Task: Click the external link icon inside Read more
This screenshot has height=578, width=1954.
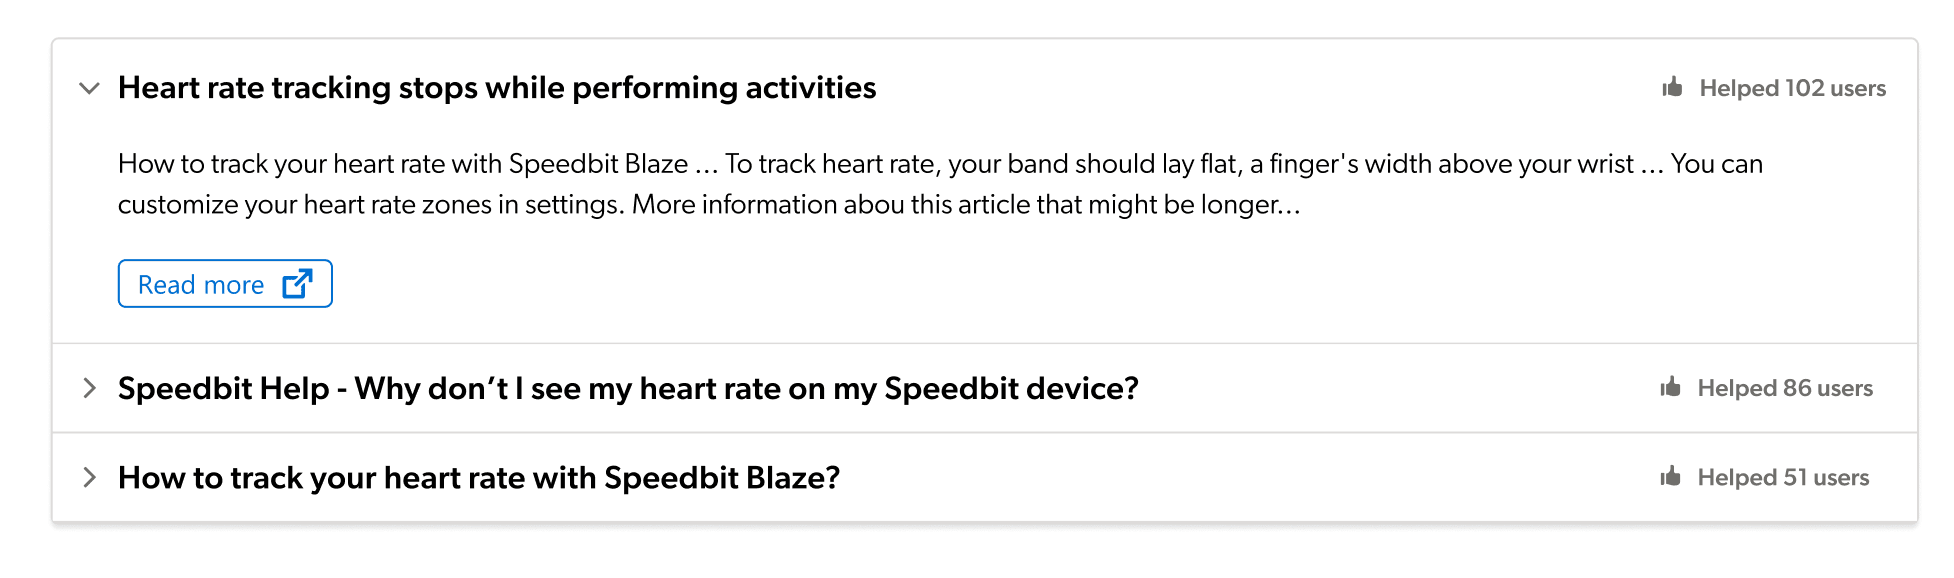Action: (x=295, y=283)
